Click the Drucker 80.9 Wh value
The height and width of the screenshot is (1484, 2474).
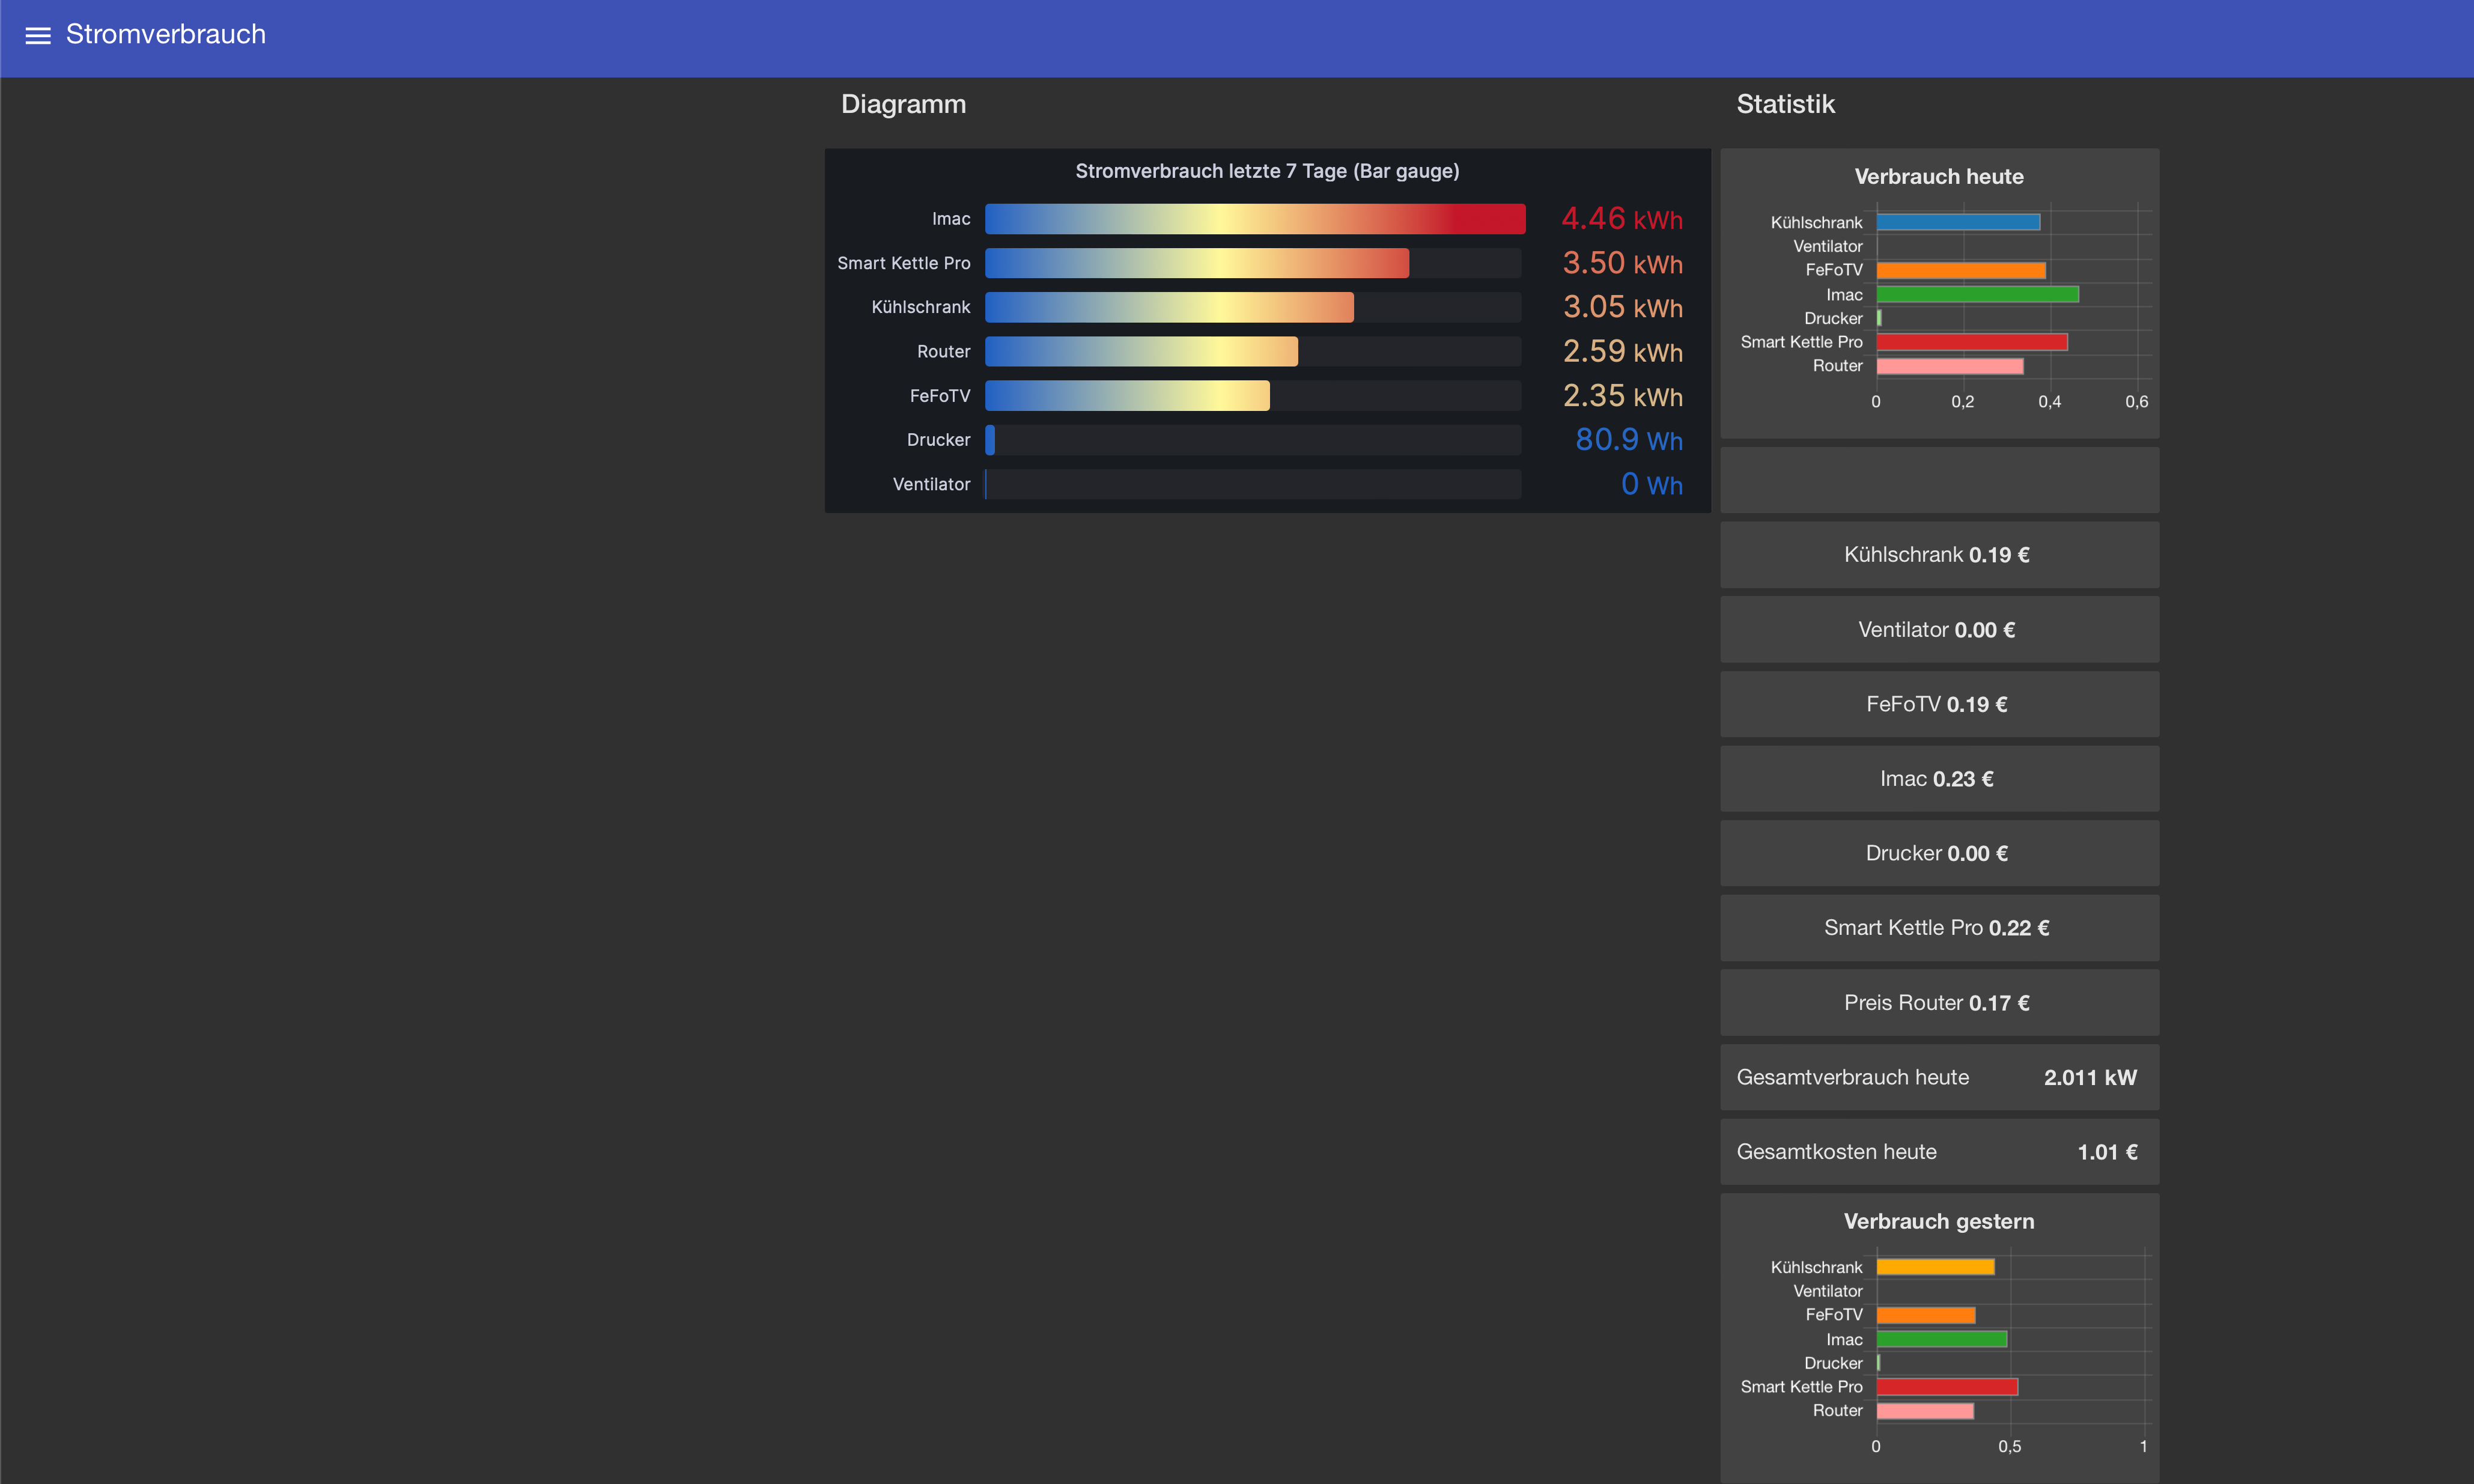pos(1628,440)
